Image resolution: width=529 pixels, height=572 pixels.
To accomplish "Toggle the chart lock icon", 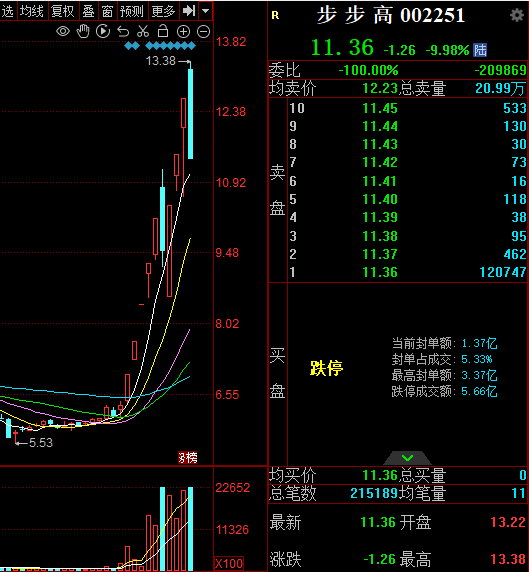I will (x=163, y=31).
